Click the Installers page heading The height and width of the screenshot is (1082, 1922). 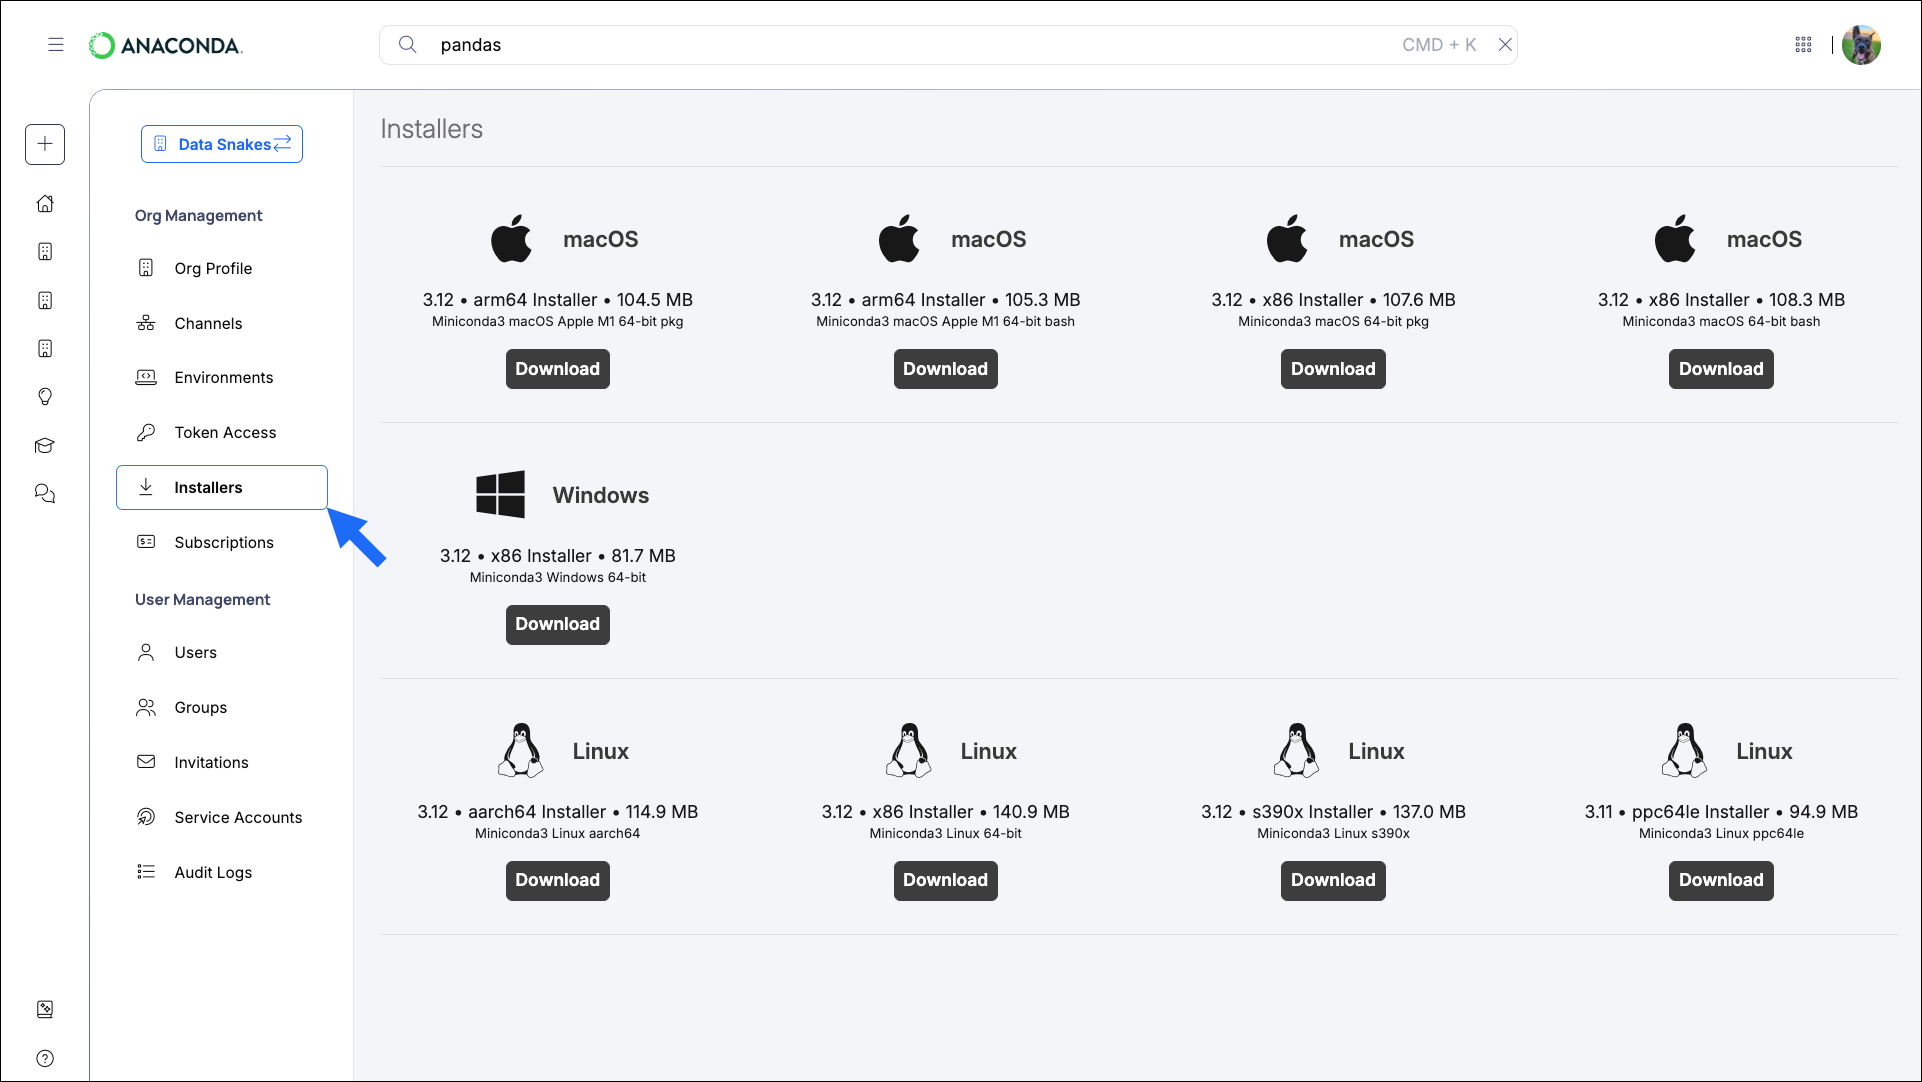[431, 129]
